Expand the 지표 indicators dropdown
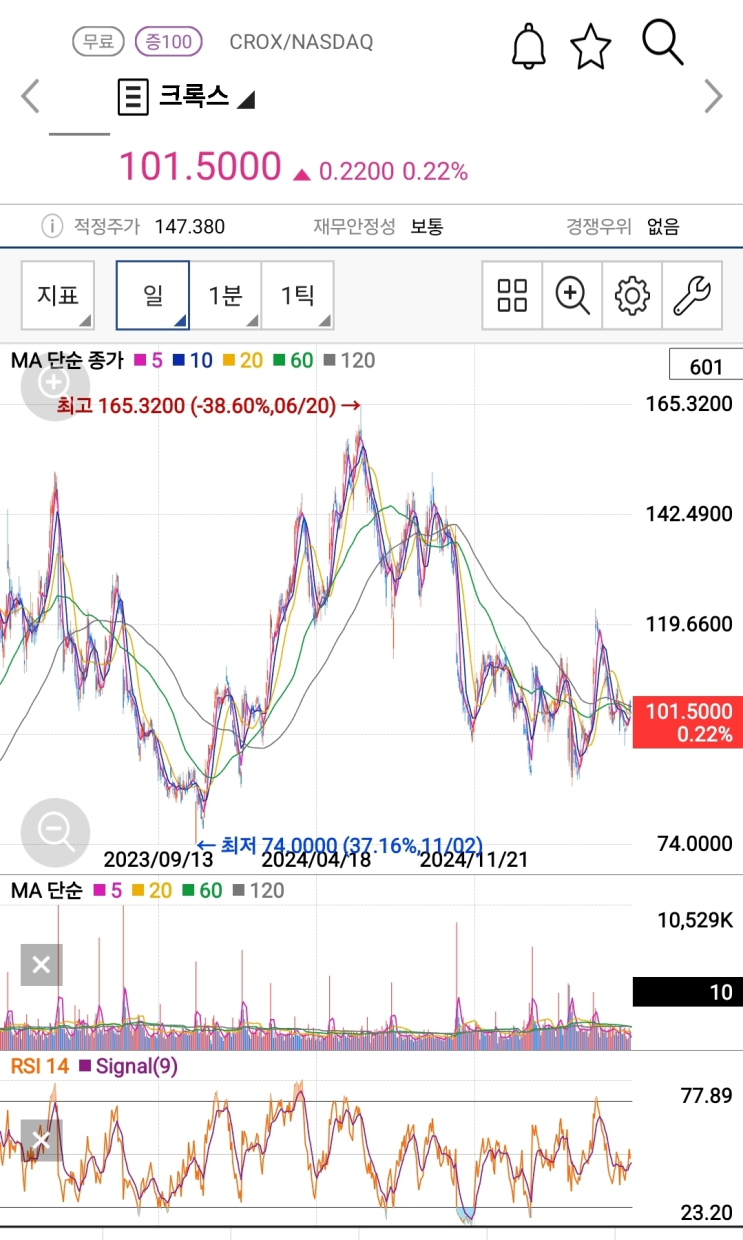The image size is (743, 1240). tap(58, 295)
